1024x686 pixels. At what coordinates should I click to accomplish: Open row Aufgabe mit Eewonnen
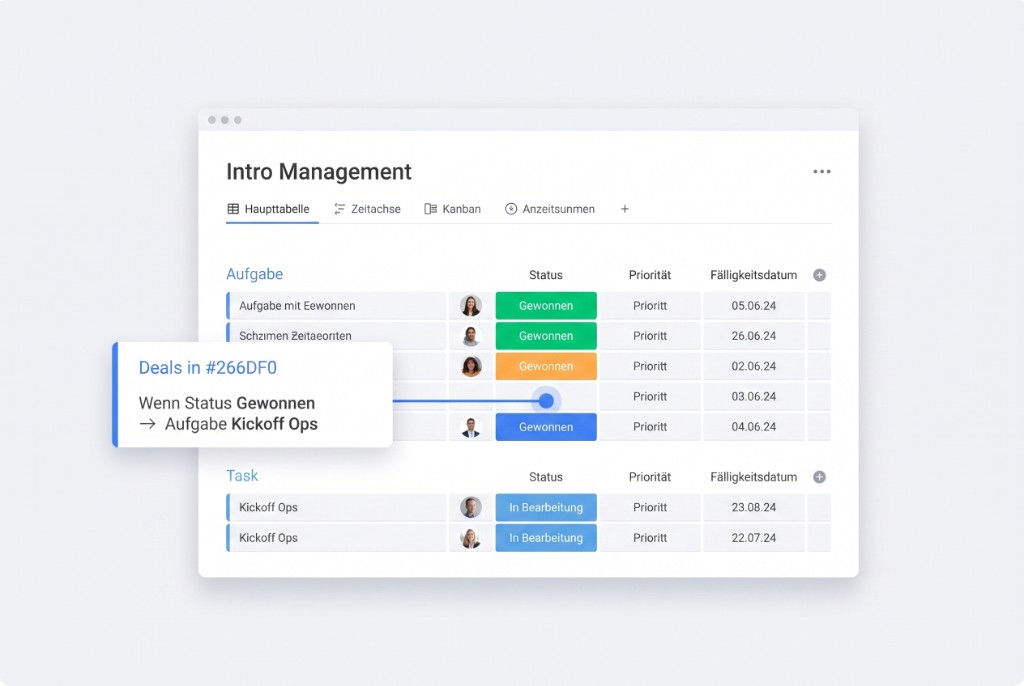[x=336, y=306]
